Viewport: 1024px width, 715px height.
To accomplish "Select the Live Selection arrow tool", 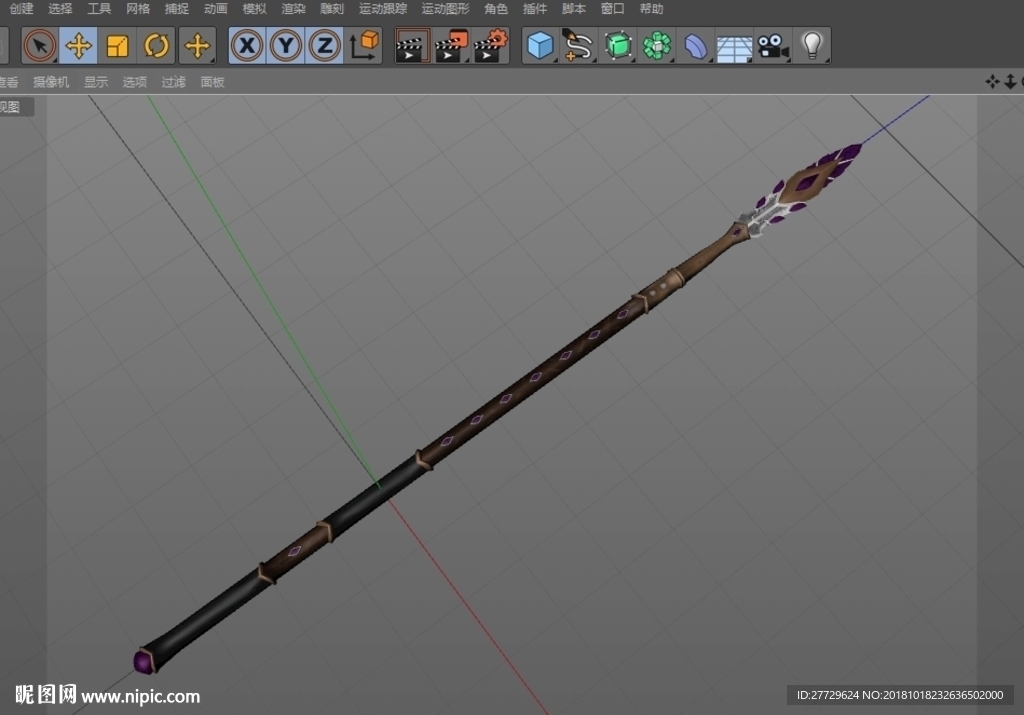I will pos(40,46).
